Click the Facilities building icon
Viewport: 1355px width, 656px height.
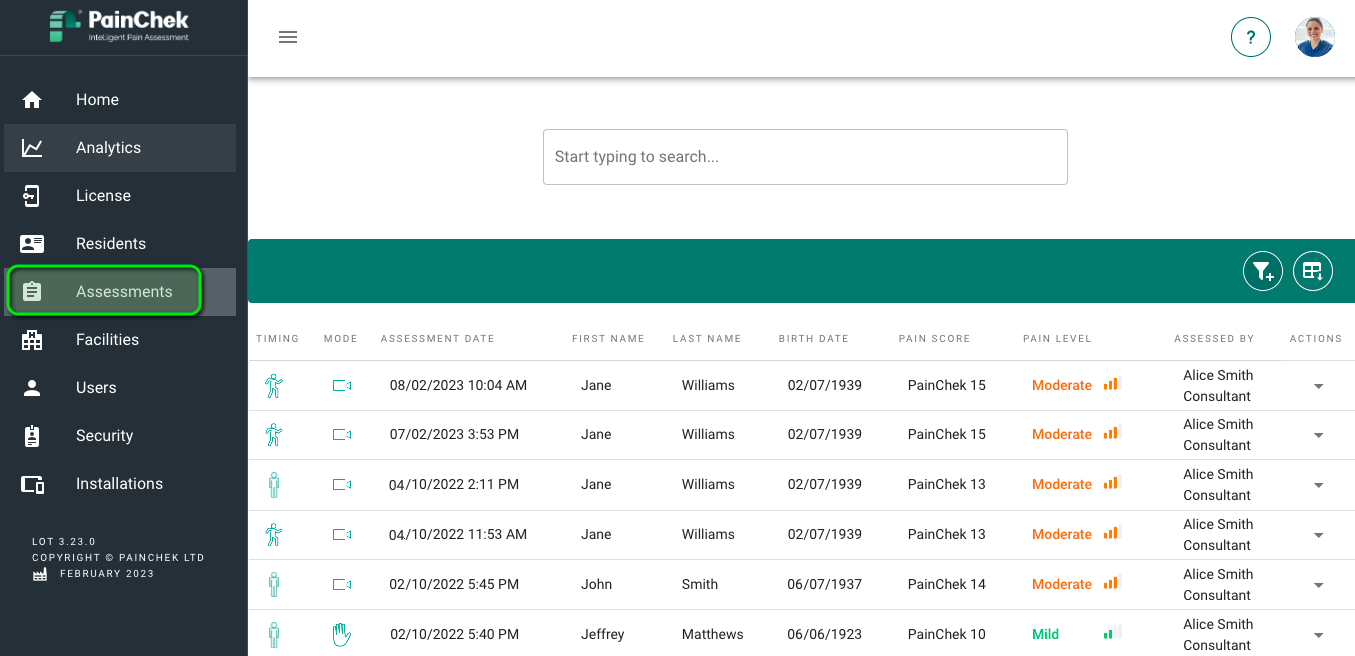click(x=32, y=340)
